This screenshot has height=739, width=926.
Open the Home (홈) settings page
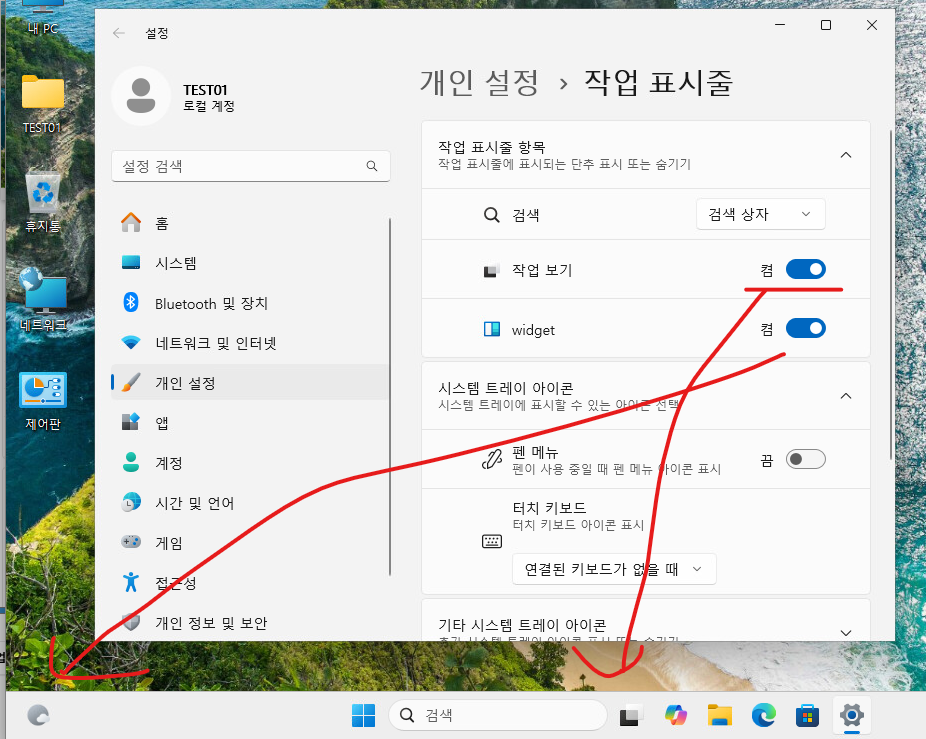(x=250, y=223)
